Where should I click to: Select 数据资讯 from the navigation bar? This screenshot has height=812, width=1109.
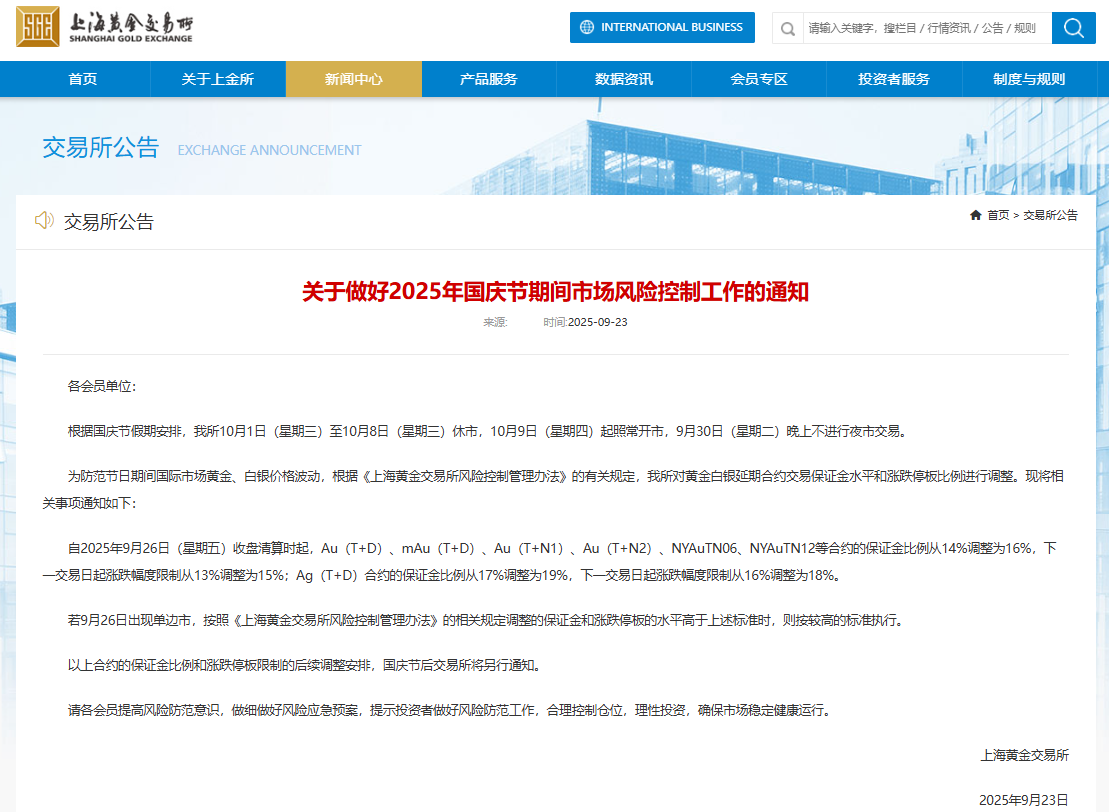(624, 78)
